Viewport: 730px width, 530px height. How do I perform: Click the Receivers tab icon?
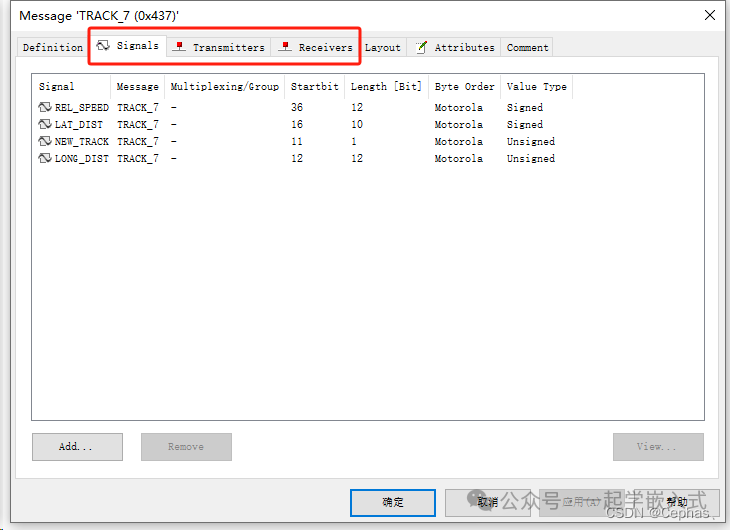(x=285, y=47)
